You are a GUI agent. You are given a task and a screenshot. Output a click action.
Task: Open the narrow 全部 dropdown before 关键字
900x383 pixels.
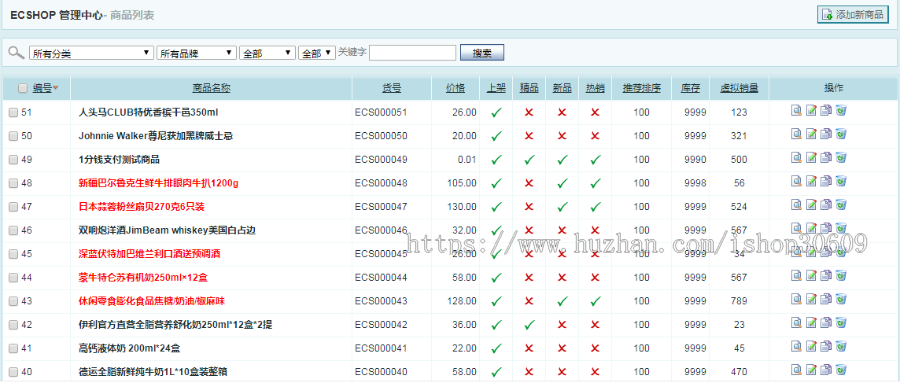point(317,53)
